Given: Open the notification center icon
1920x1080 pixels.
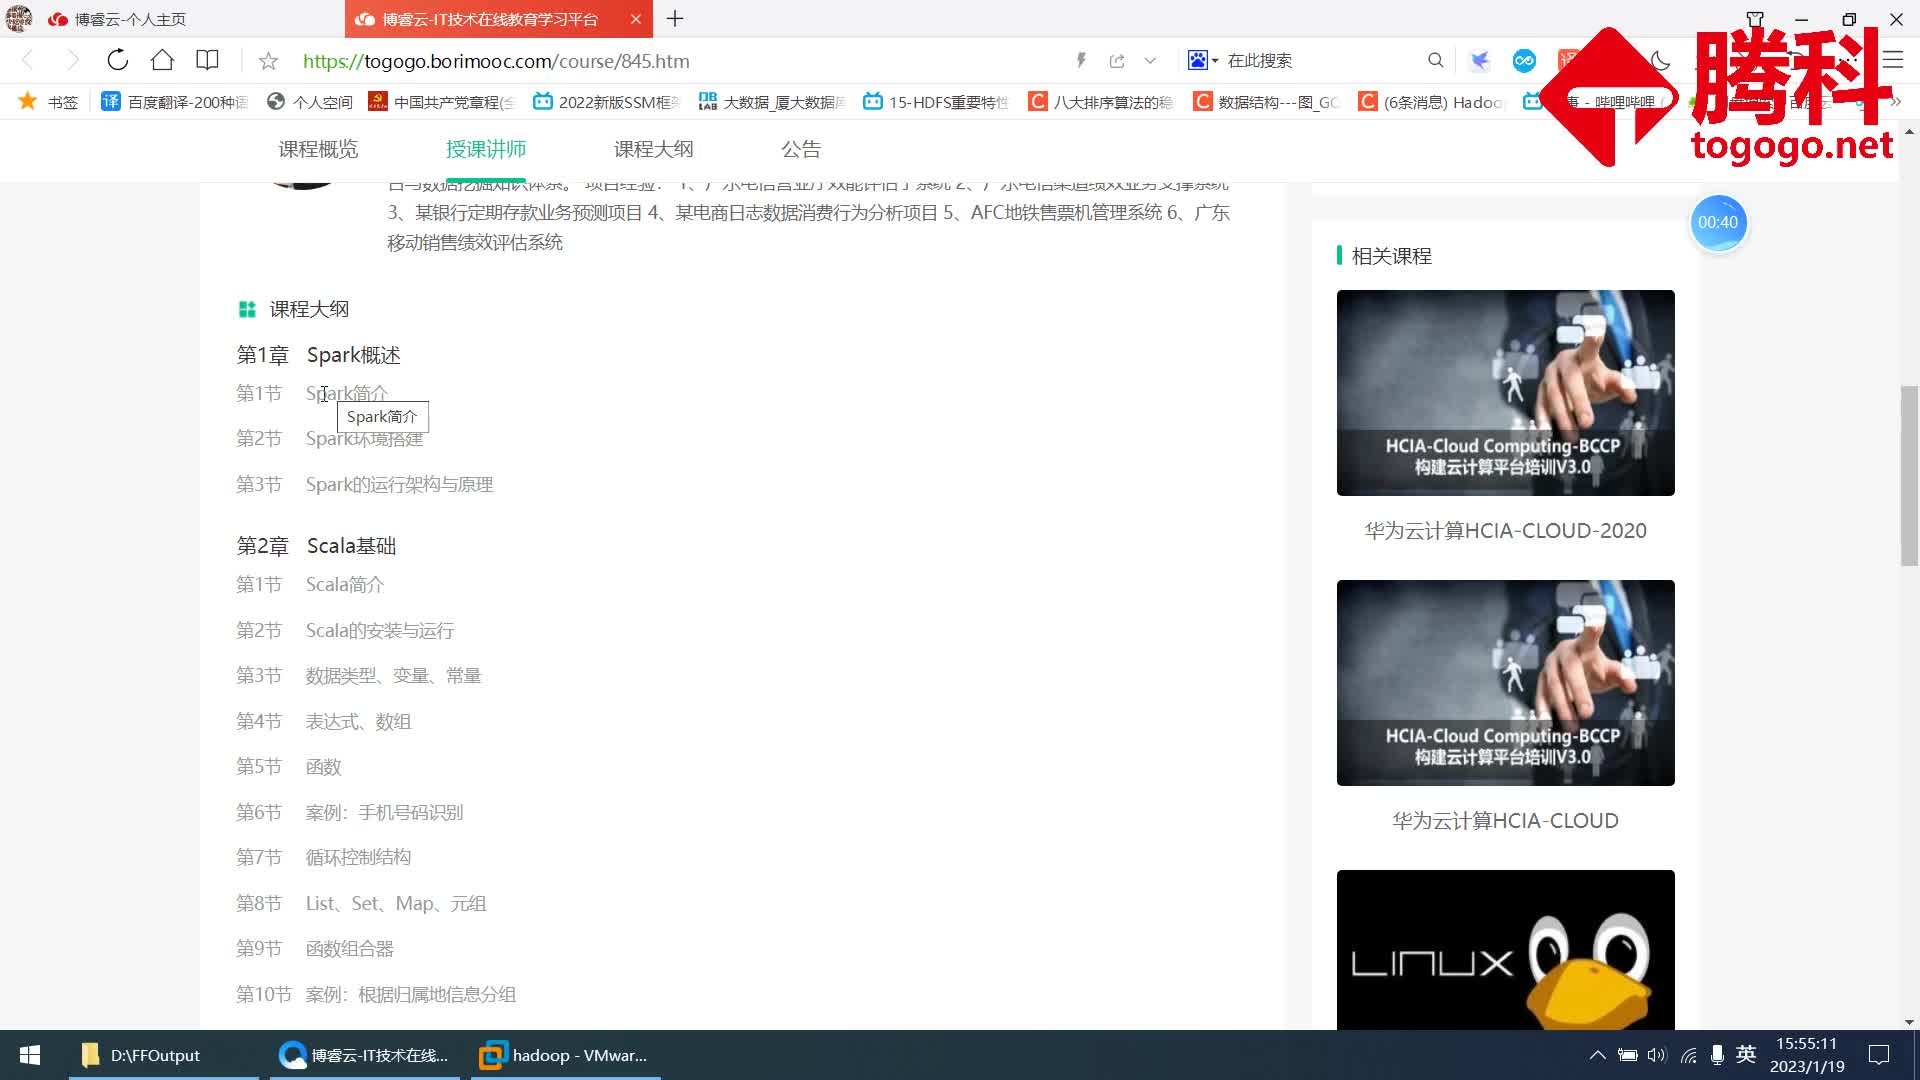Looking at the screenshot, I should (x=1879, y=1055).
